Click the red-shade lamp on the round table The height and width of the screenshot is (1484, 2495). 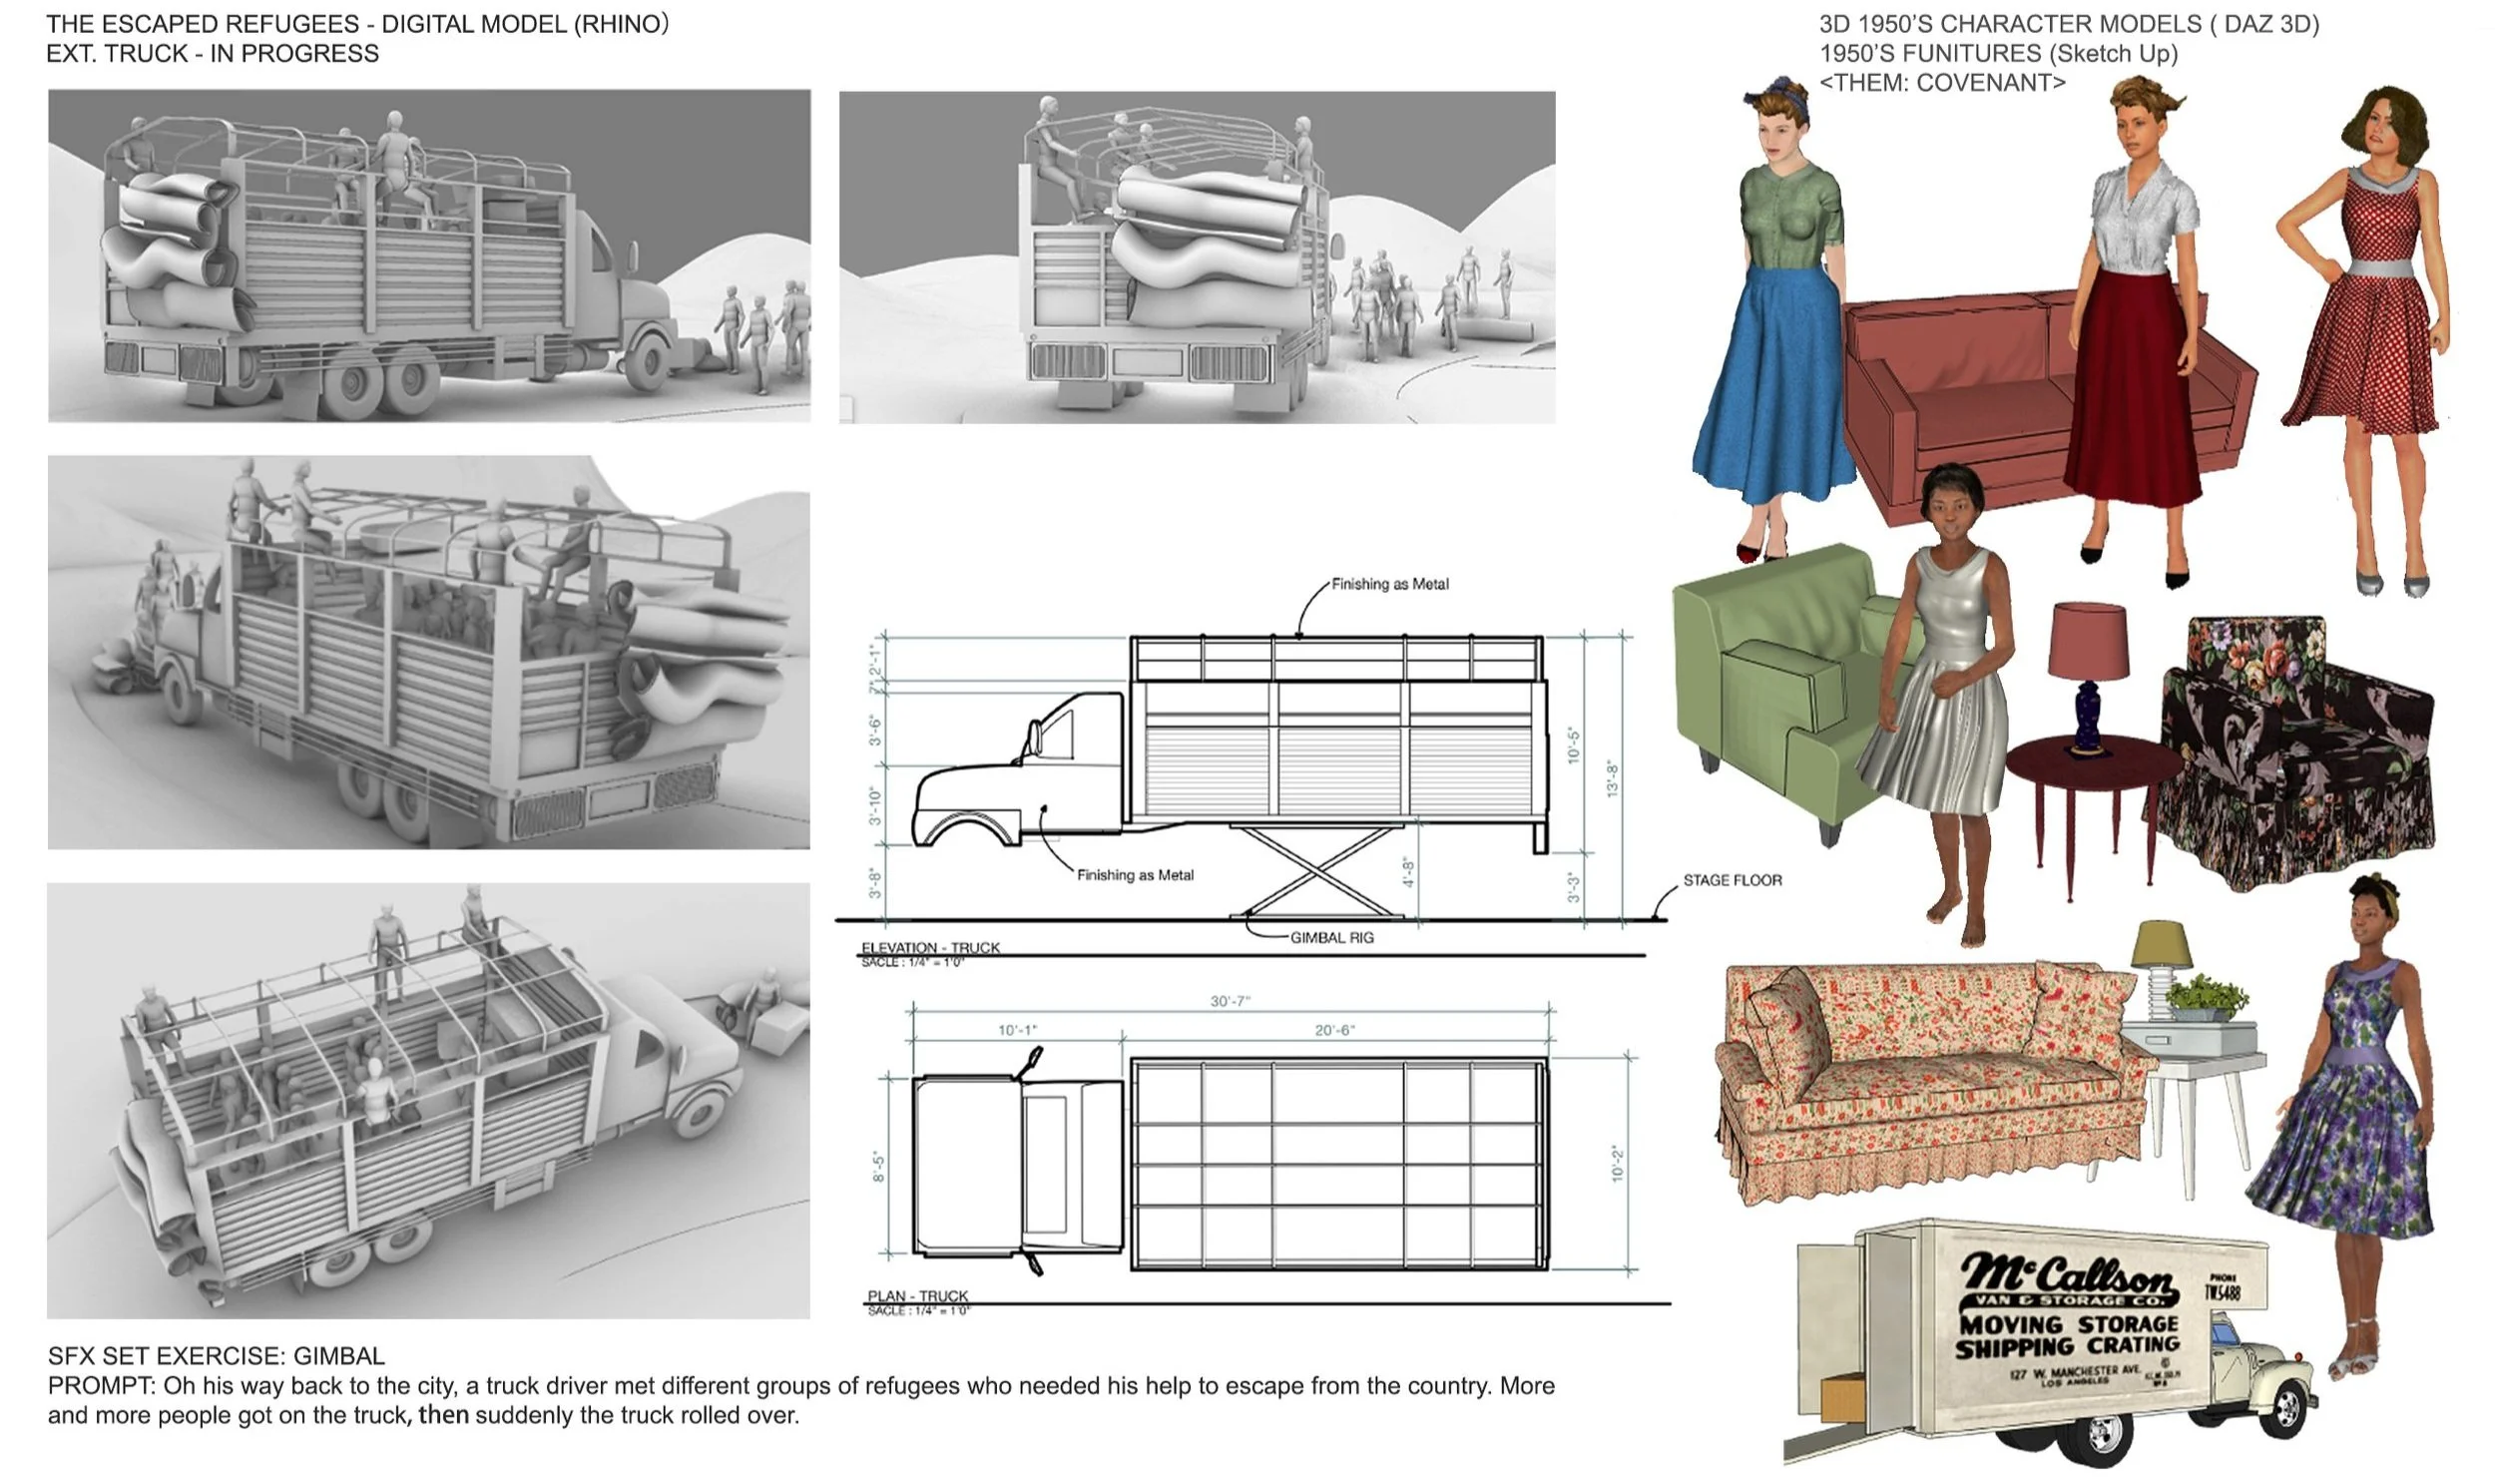click(x=2088, y=678)
